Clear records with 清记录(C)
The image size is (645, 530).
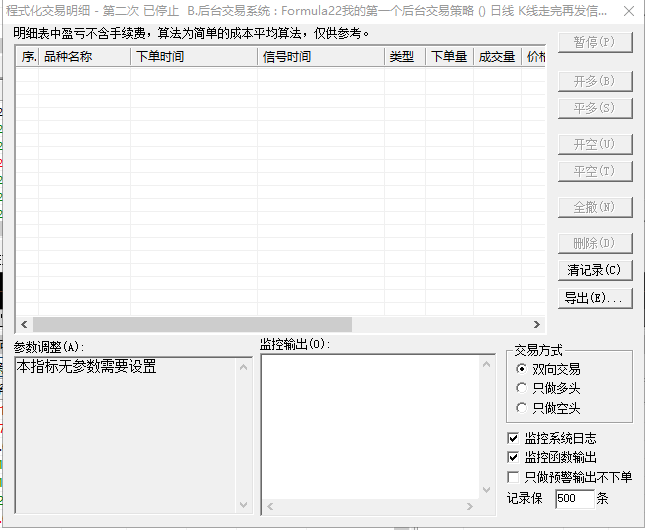(595, 270)
